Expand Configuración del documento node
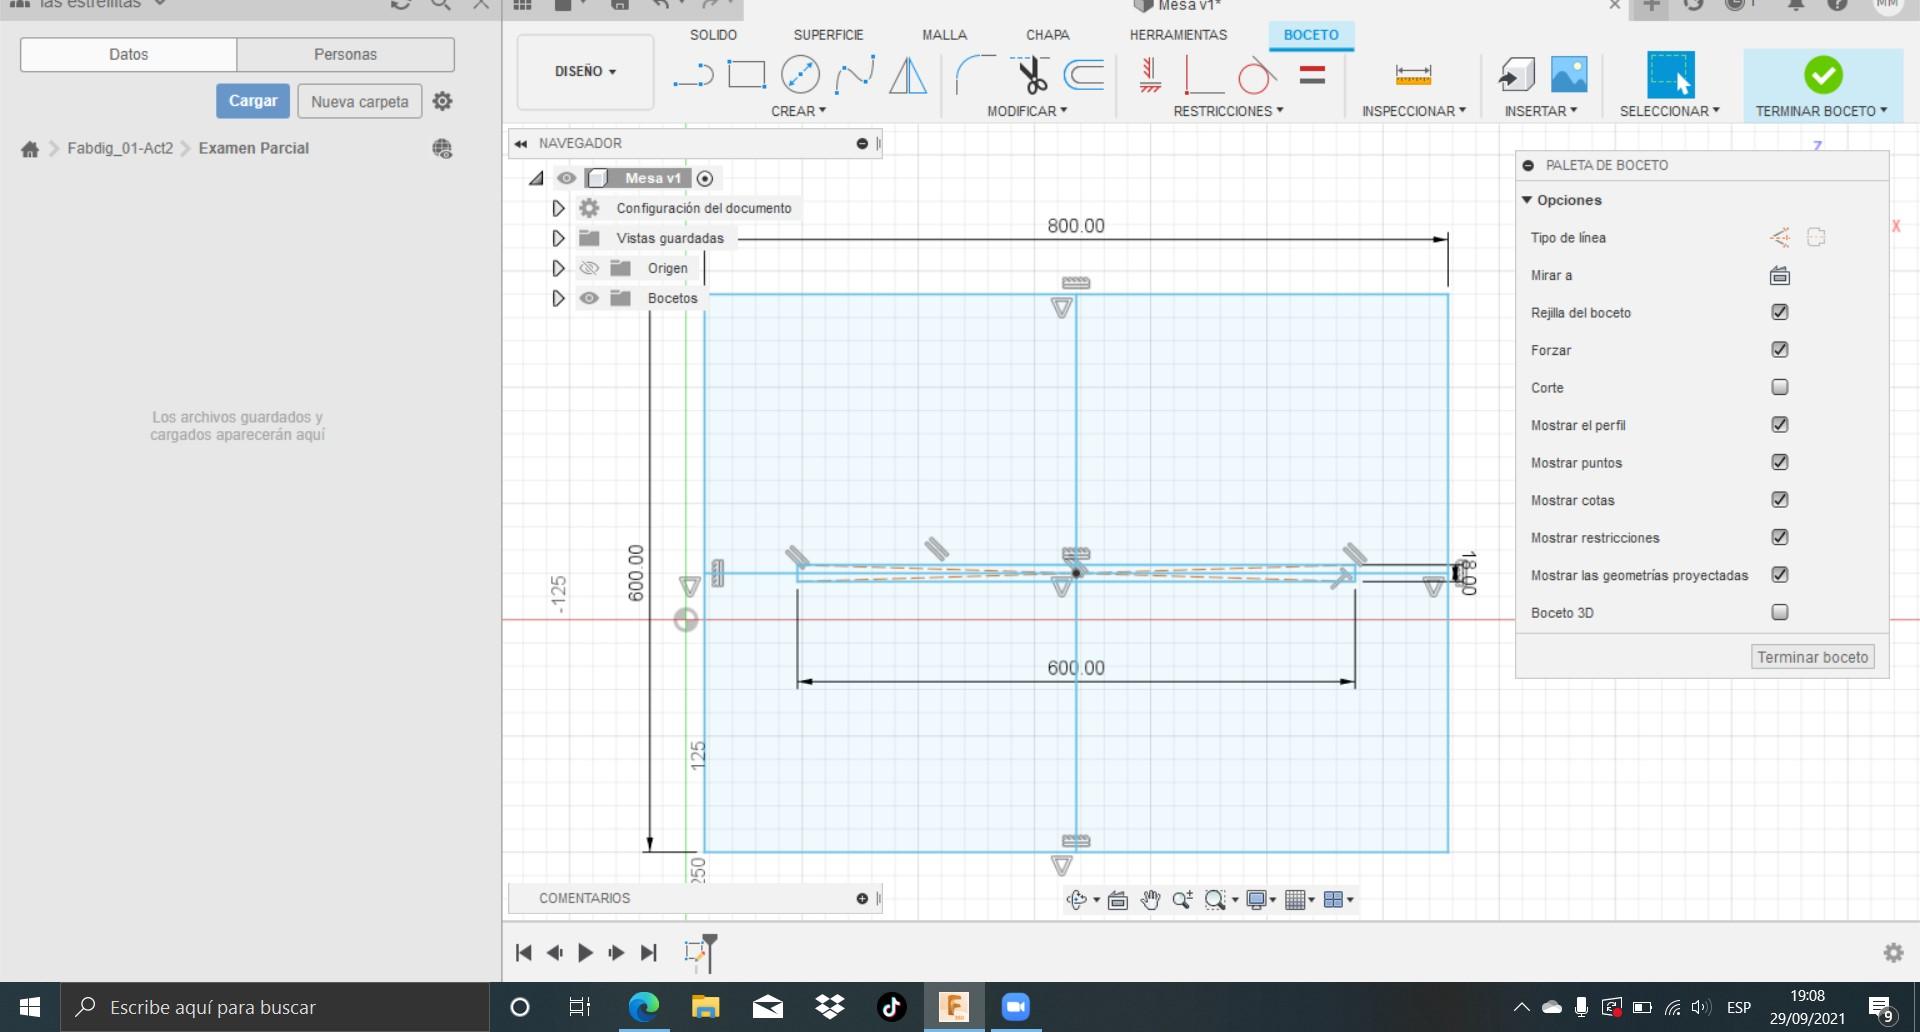Screen dimensions: 1920x1032 click(558, 208)
